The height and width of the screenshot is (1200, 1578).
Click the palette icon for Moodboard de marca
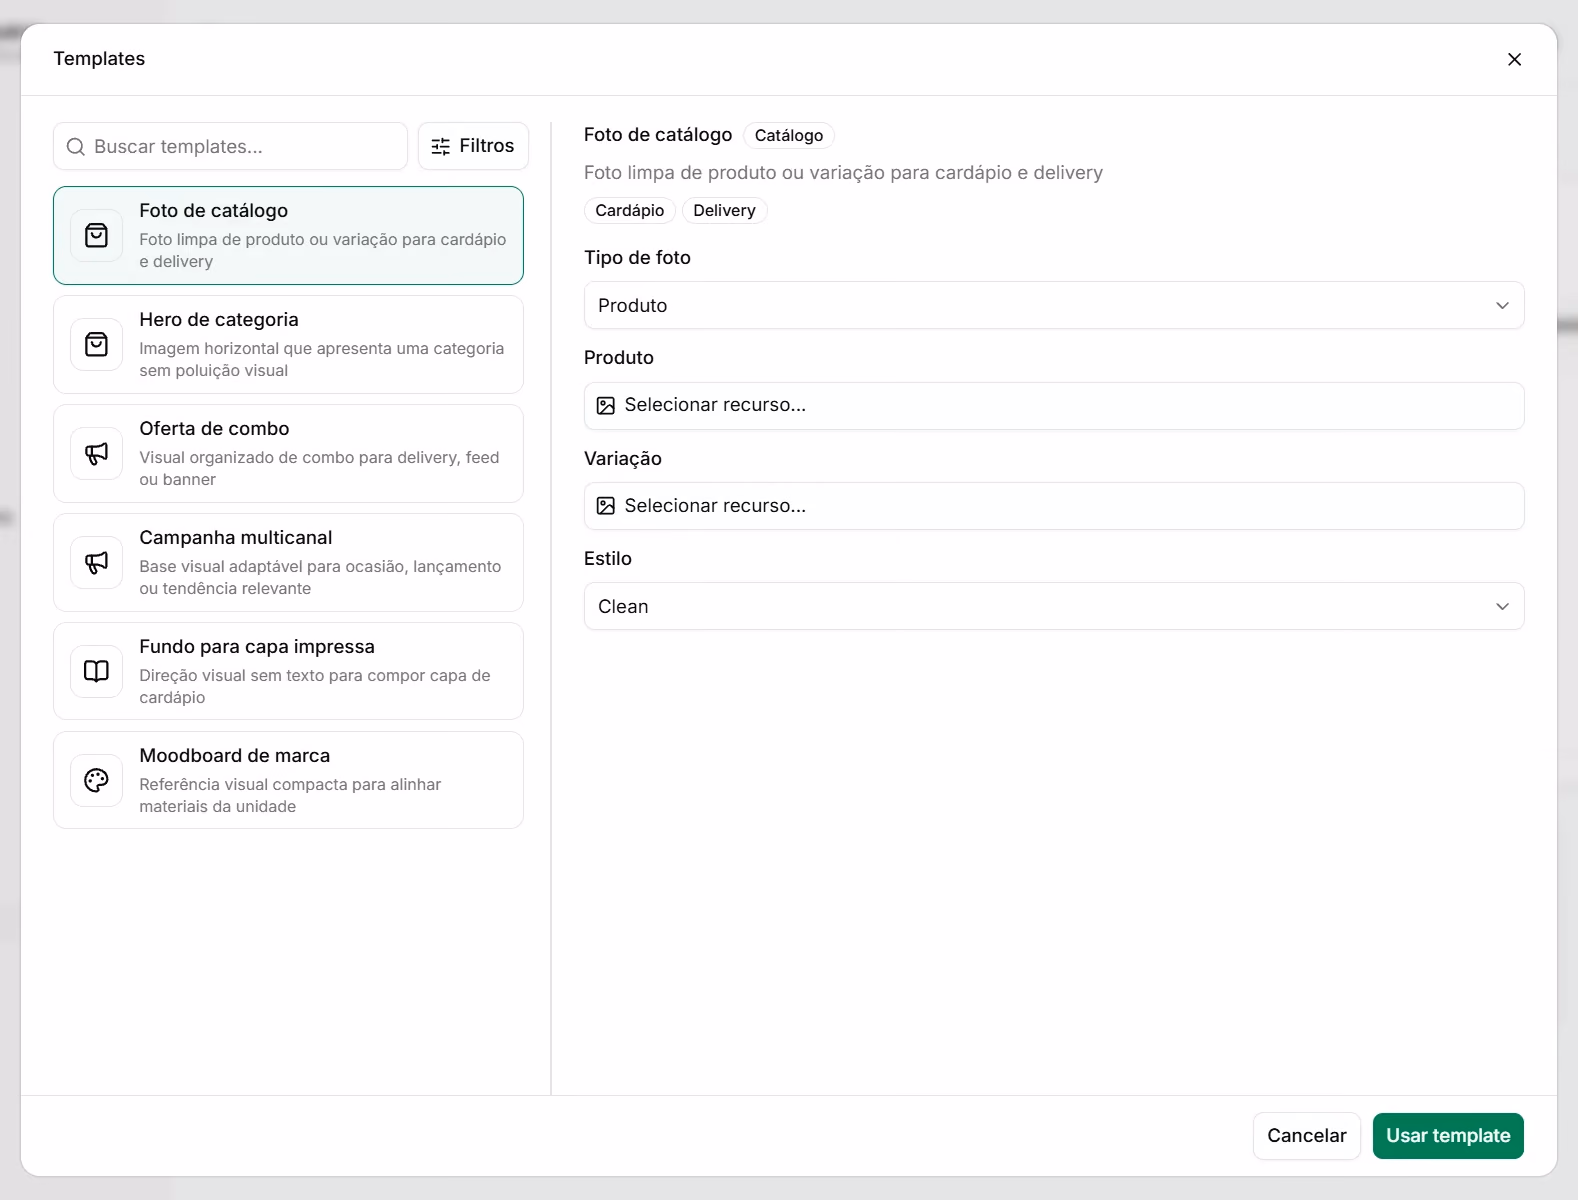click(x=97, y=780)
